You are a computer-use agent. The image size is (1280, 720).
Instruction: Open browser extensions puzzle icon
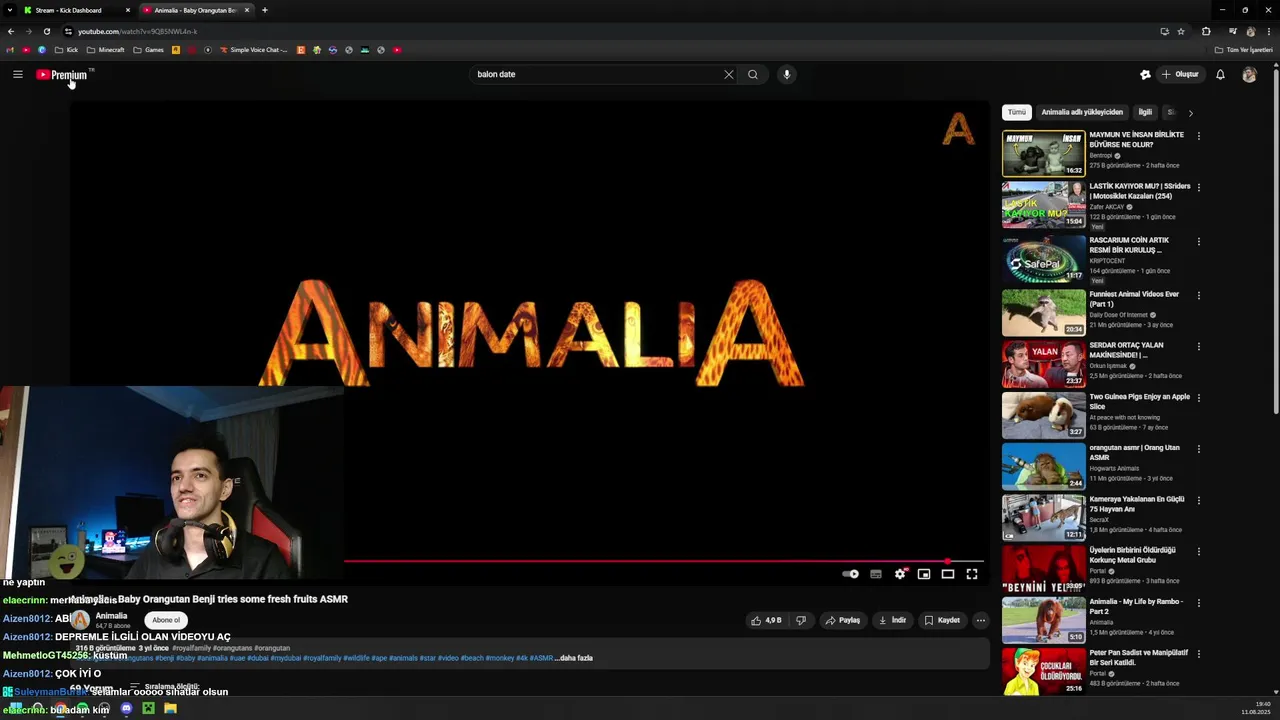click(1206, 31)
